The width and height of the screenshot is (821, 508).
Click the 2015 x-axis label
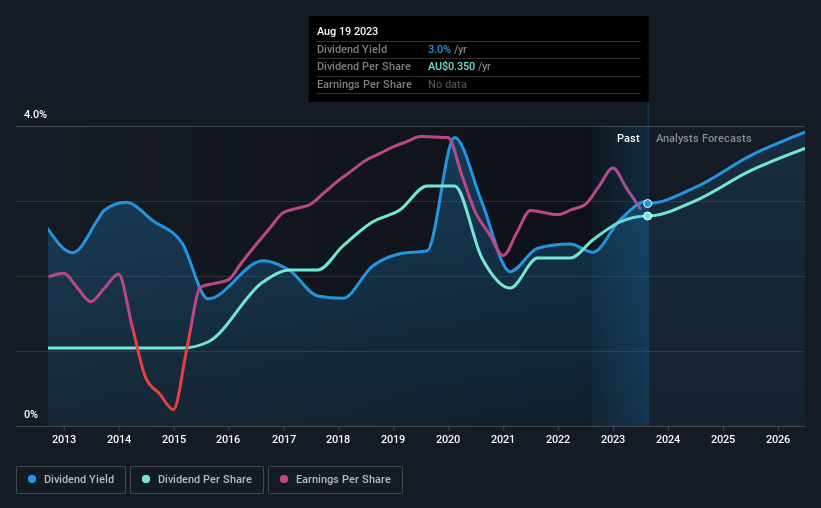coord(174,439)
